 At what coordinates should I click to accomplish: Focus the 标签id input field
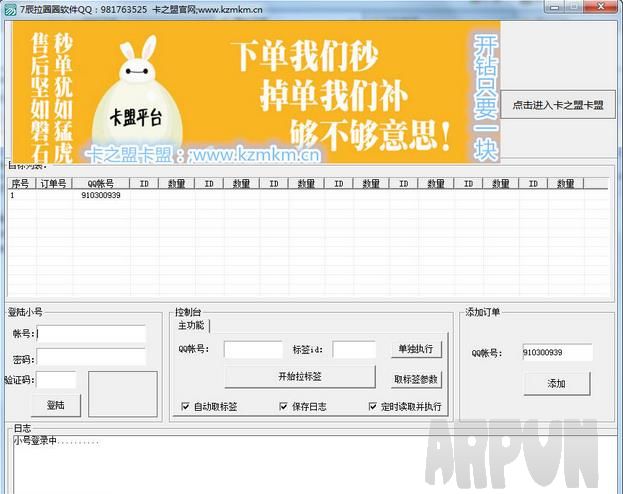click(354, 349)
